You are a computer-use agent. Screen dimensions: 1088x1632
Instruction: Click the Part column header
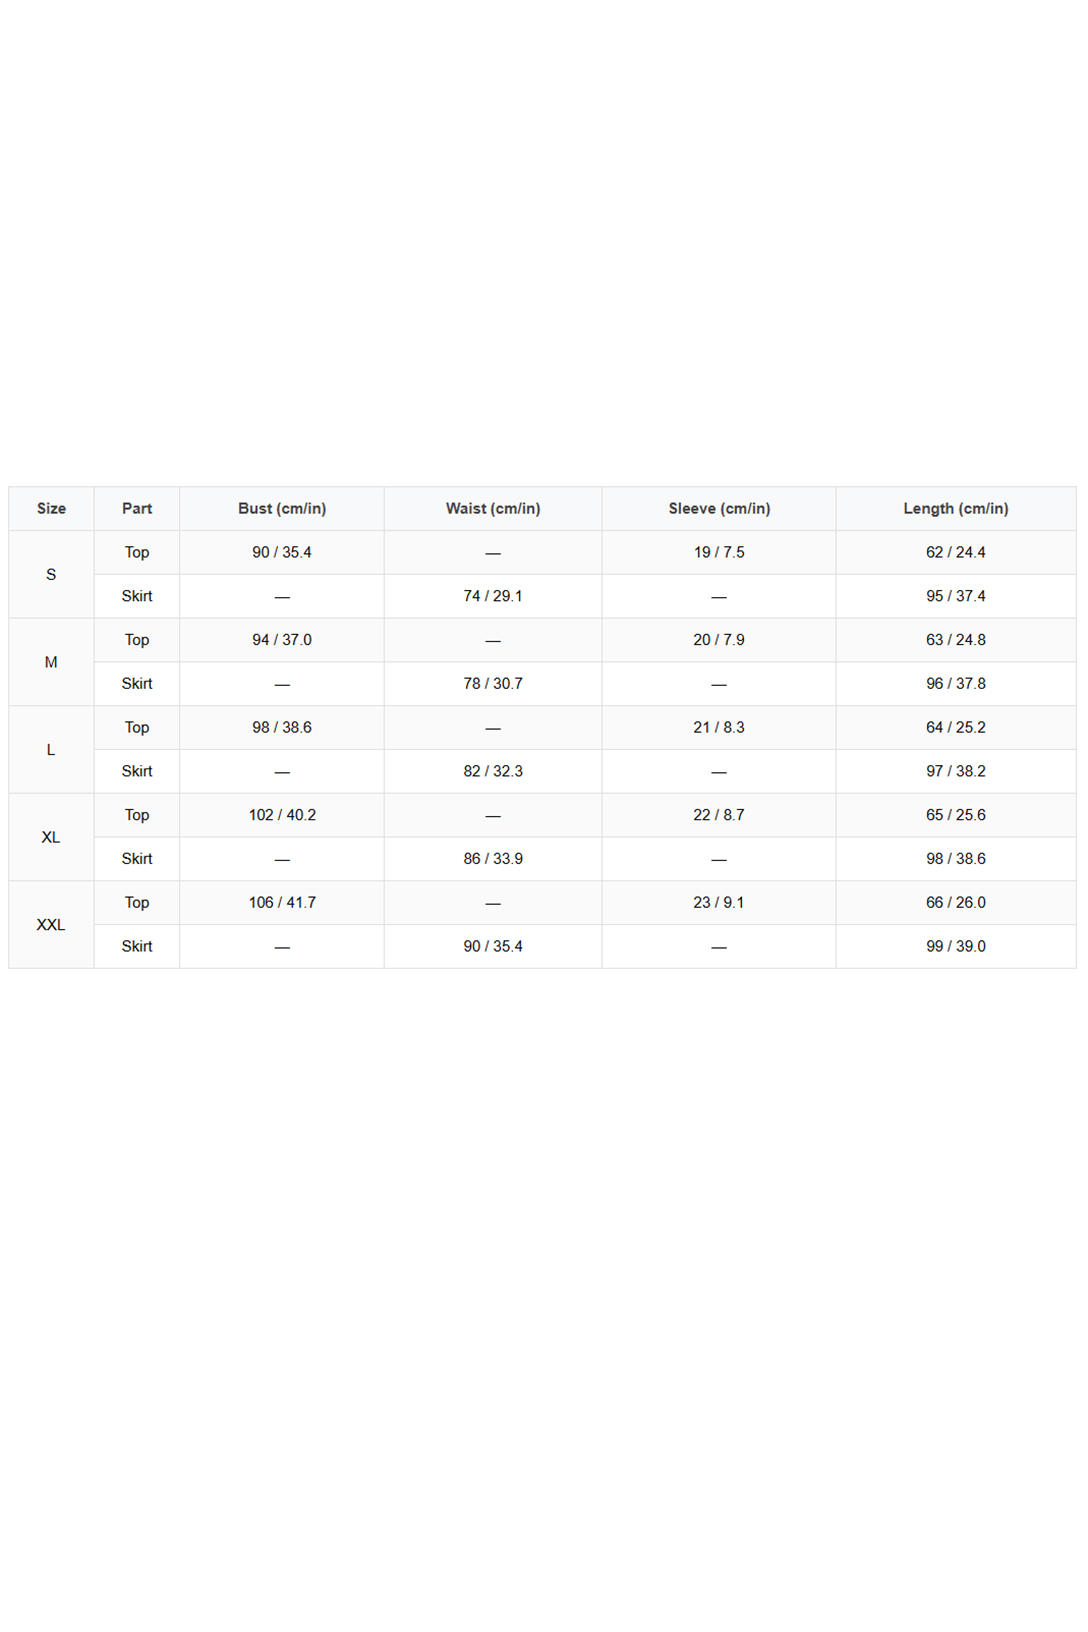pos(137,508)
